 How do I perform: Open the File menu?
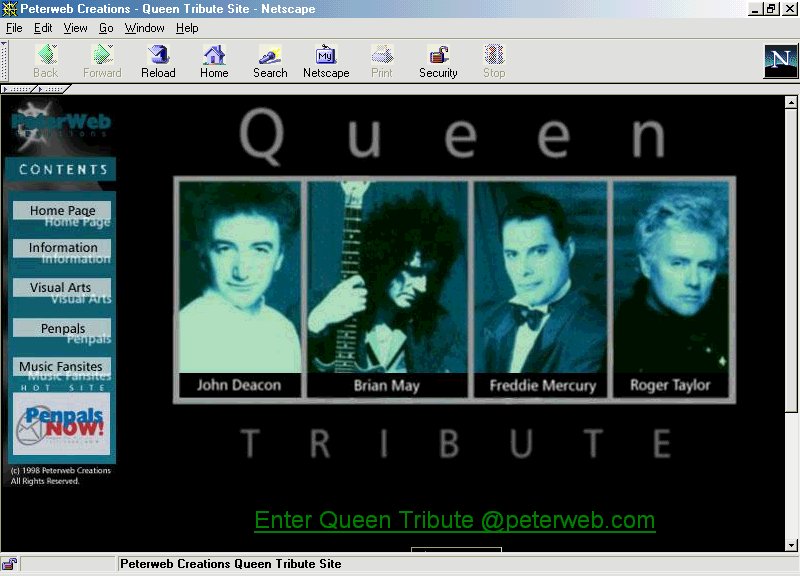pos(14,28)
